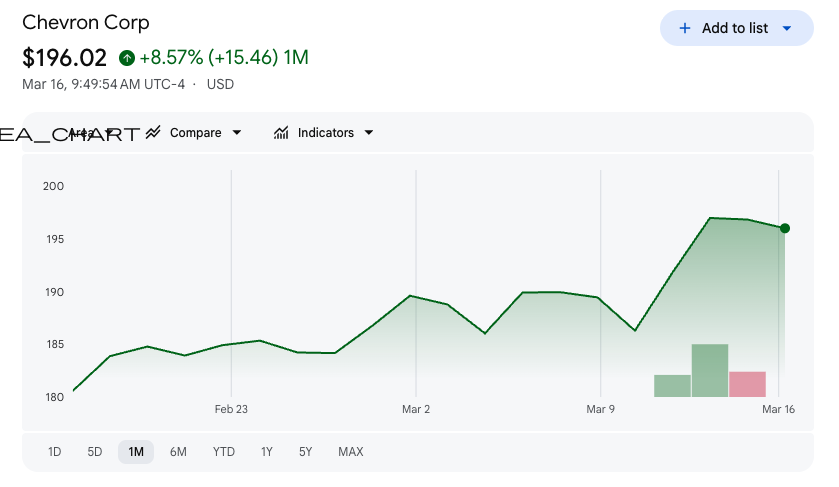
Task: Expand the Compare dropdown arrow
Action: [237, 133]
